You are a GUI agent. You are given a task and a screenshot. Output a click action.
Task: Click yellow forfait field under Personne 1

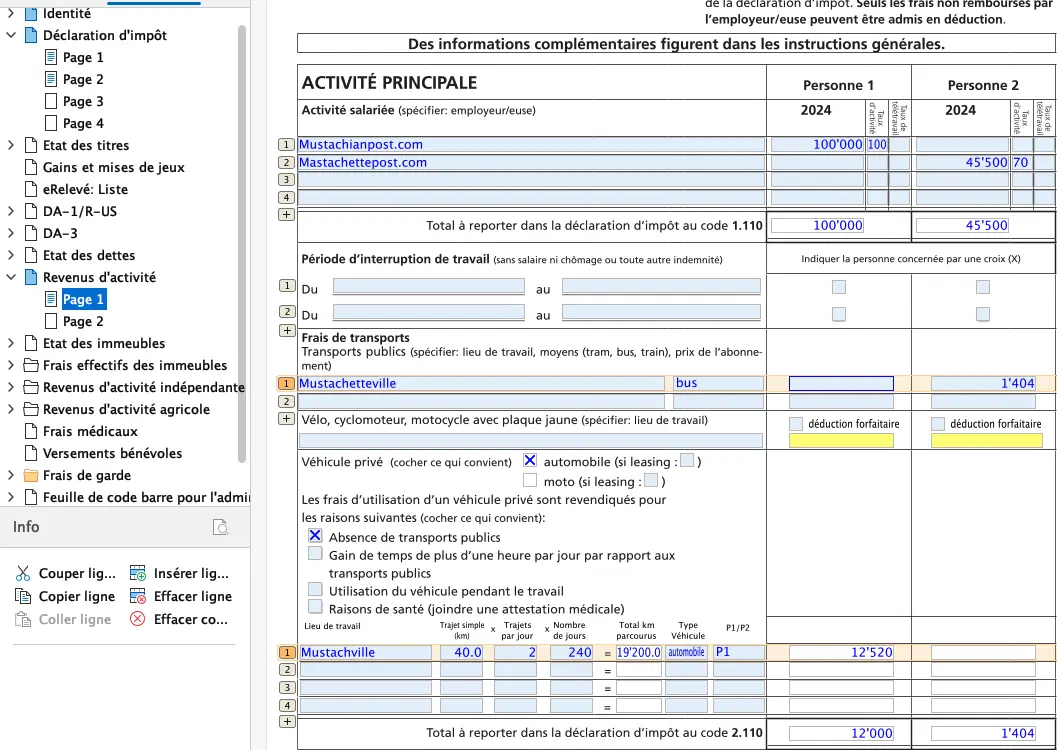pyautogui.click(x=840, y=440)
